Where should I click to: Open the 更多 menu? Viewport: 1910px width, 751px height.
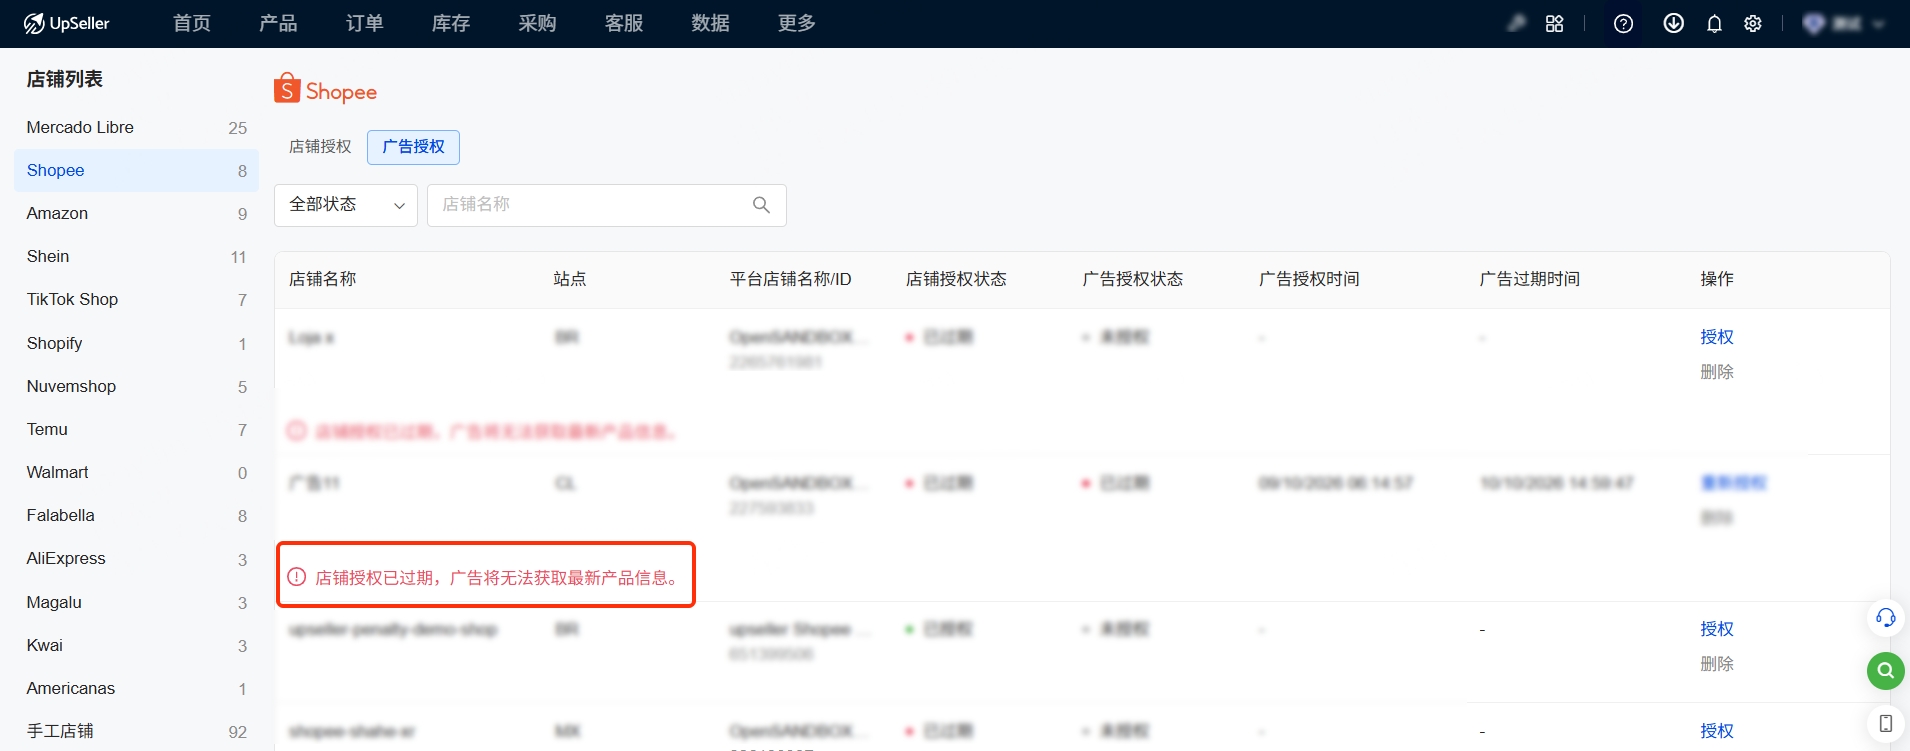(x=797, y=23)
